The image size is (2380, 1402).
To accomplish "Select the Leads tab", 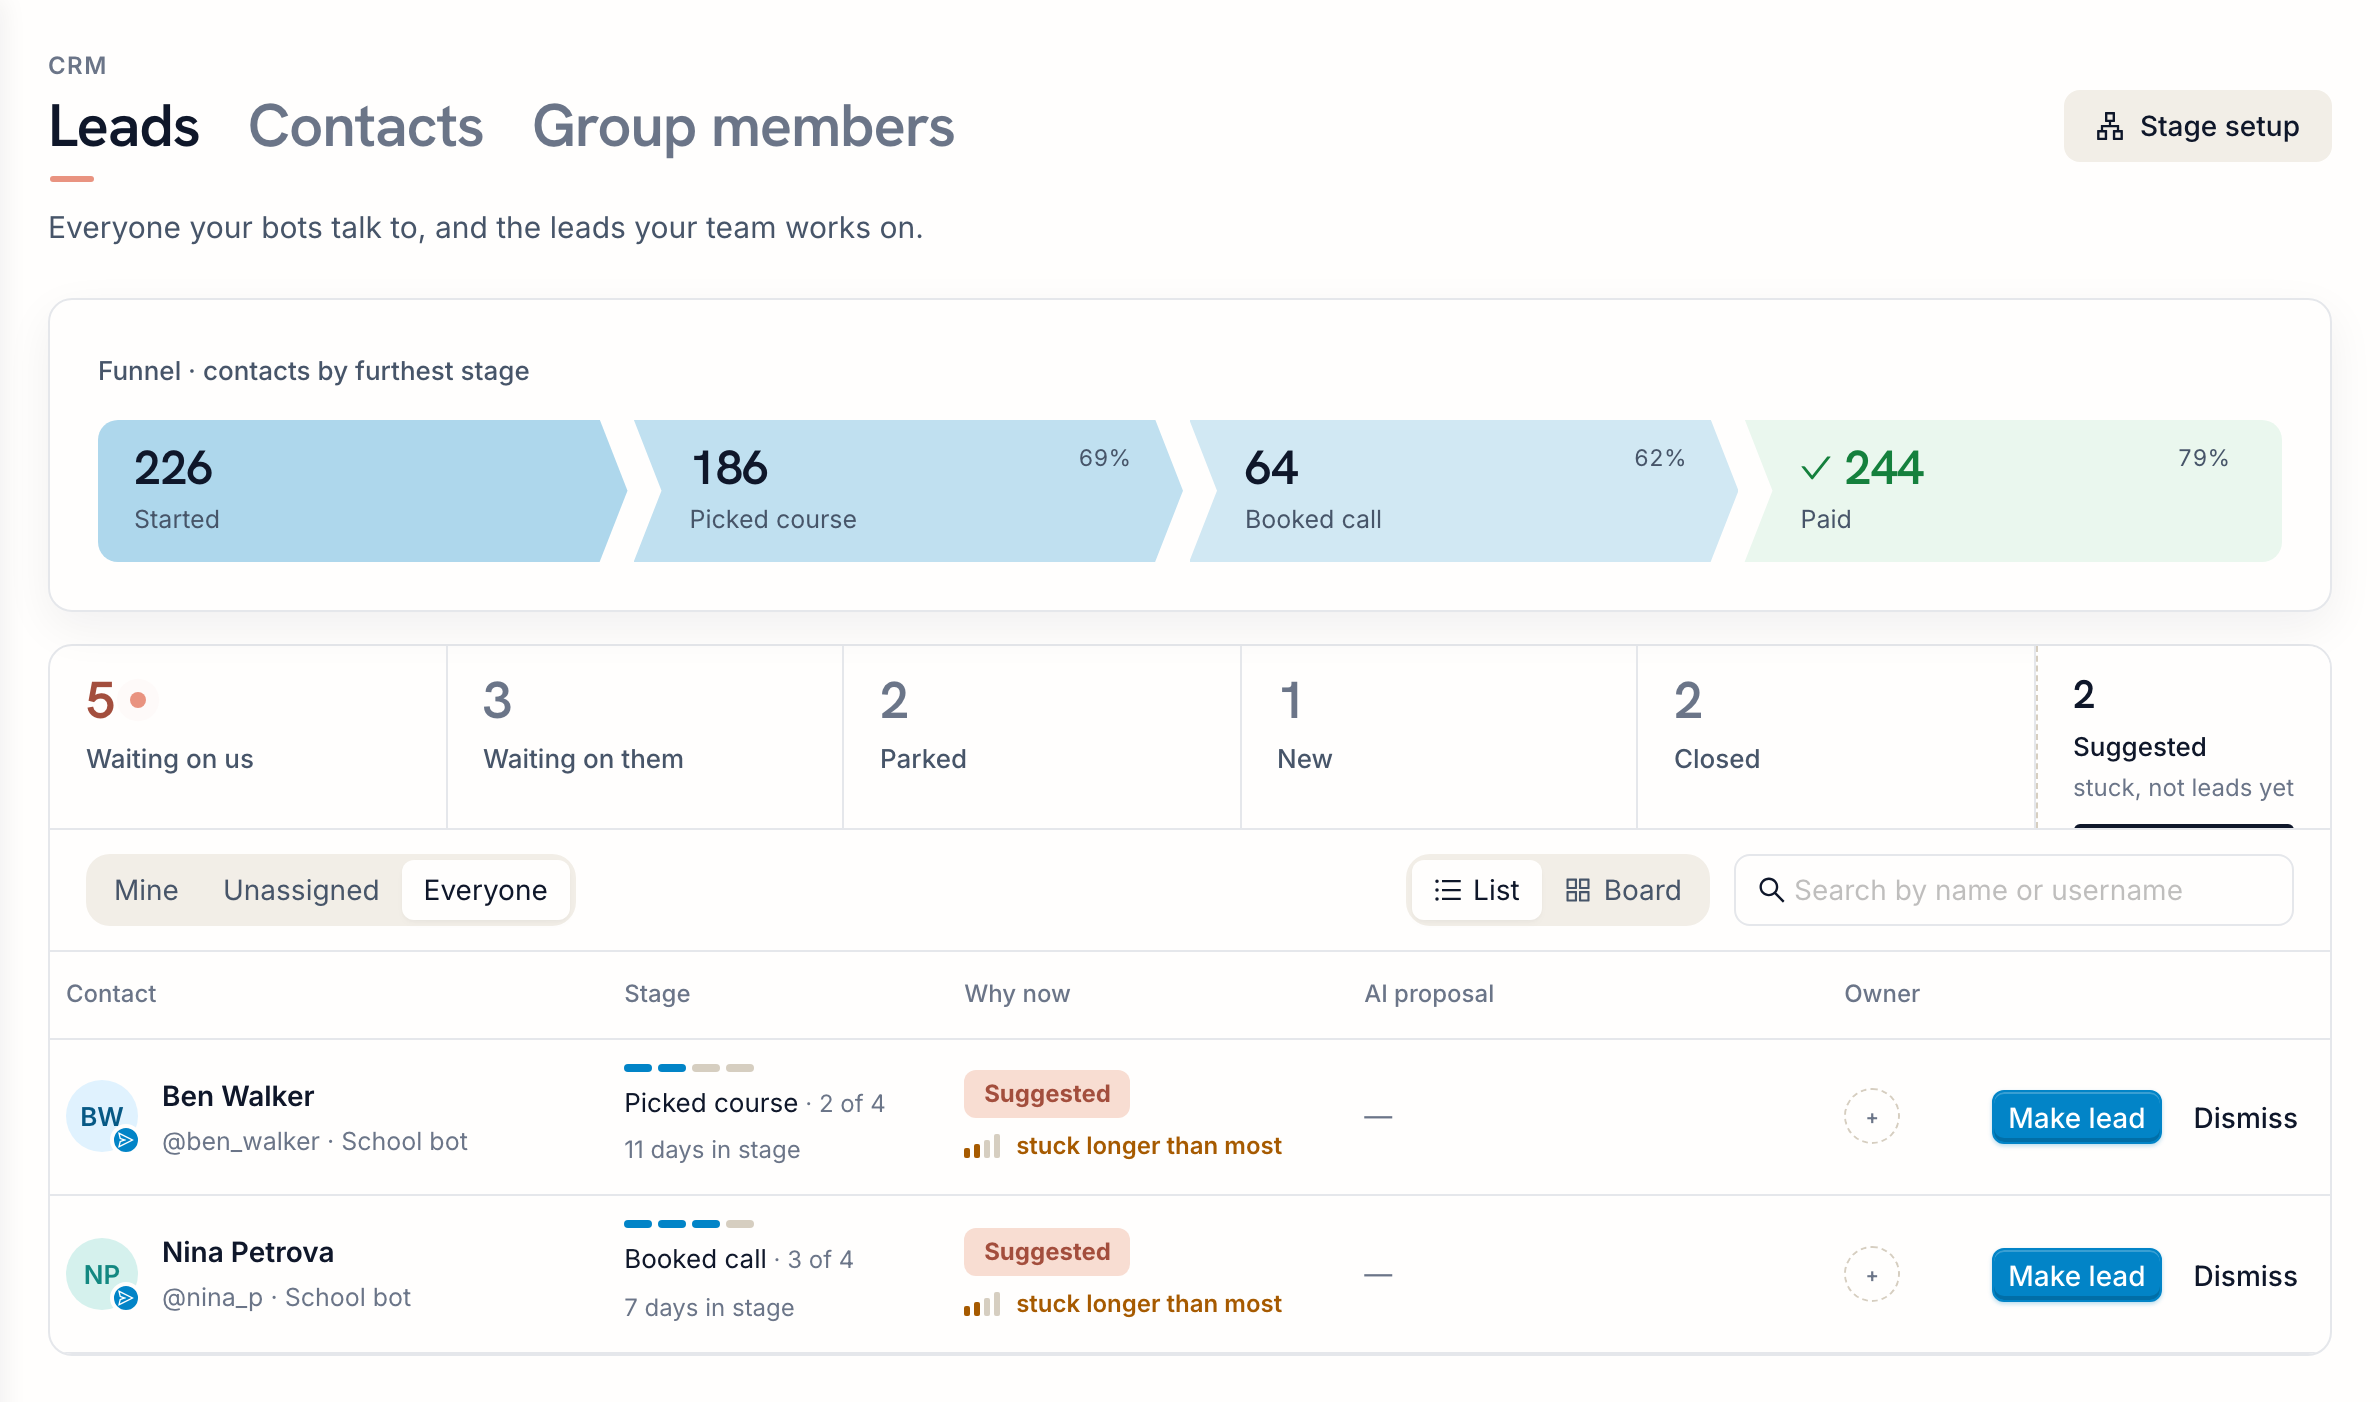I will point(124,127).
